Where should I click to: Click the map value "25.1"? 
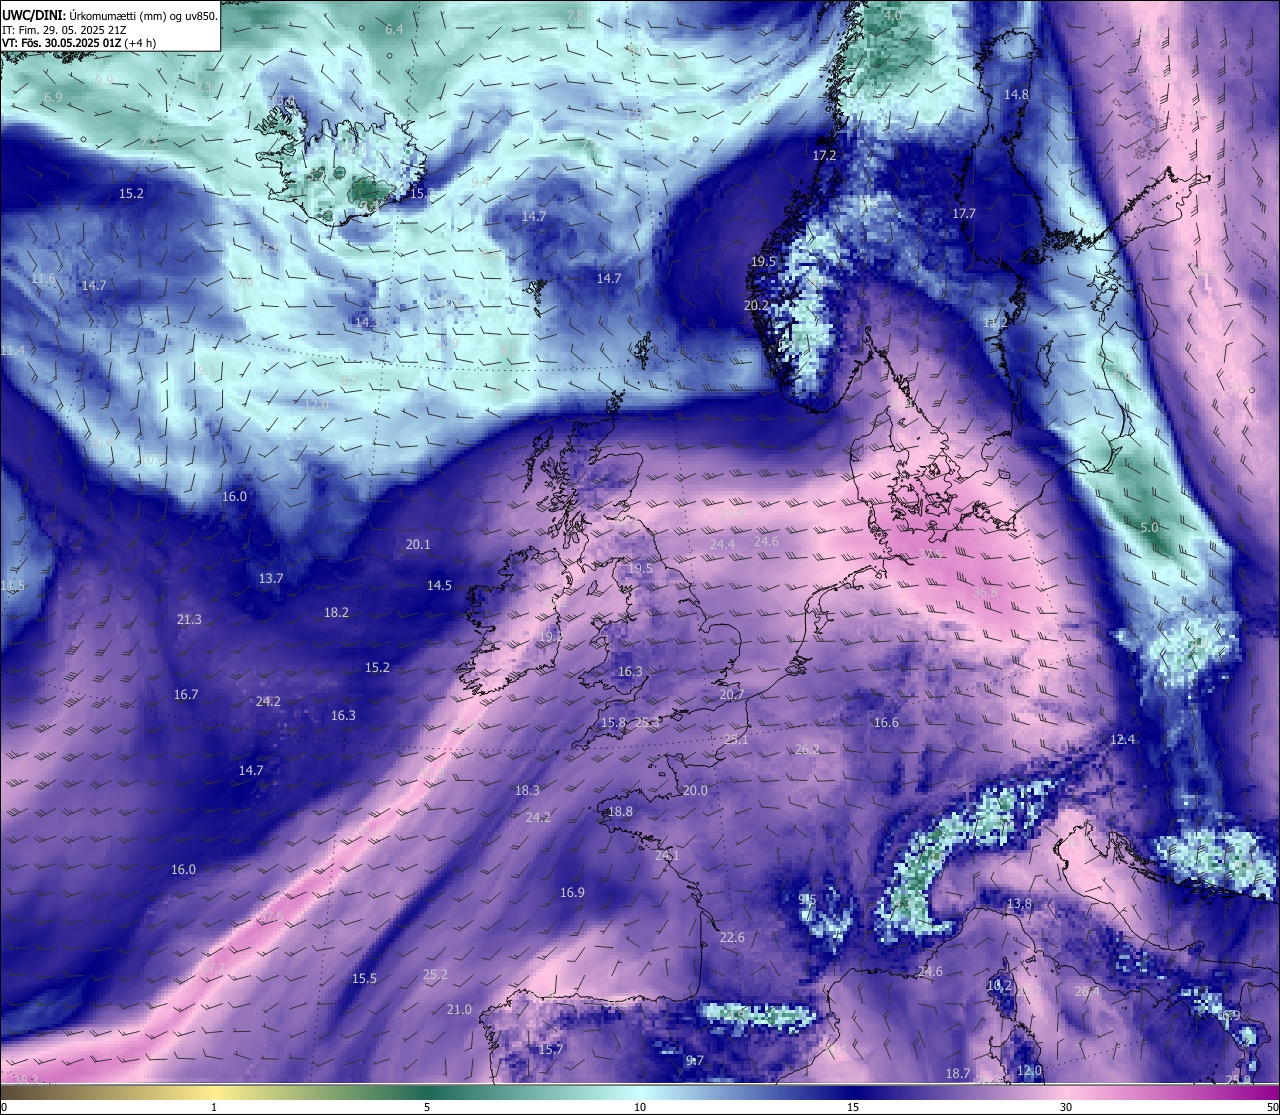(736, 739)
